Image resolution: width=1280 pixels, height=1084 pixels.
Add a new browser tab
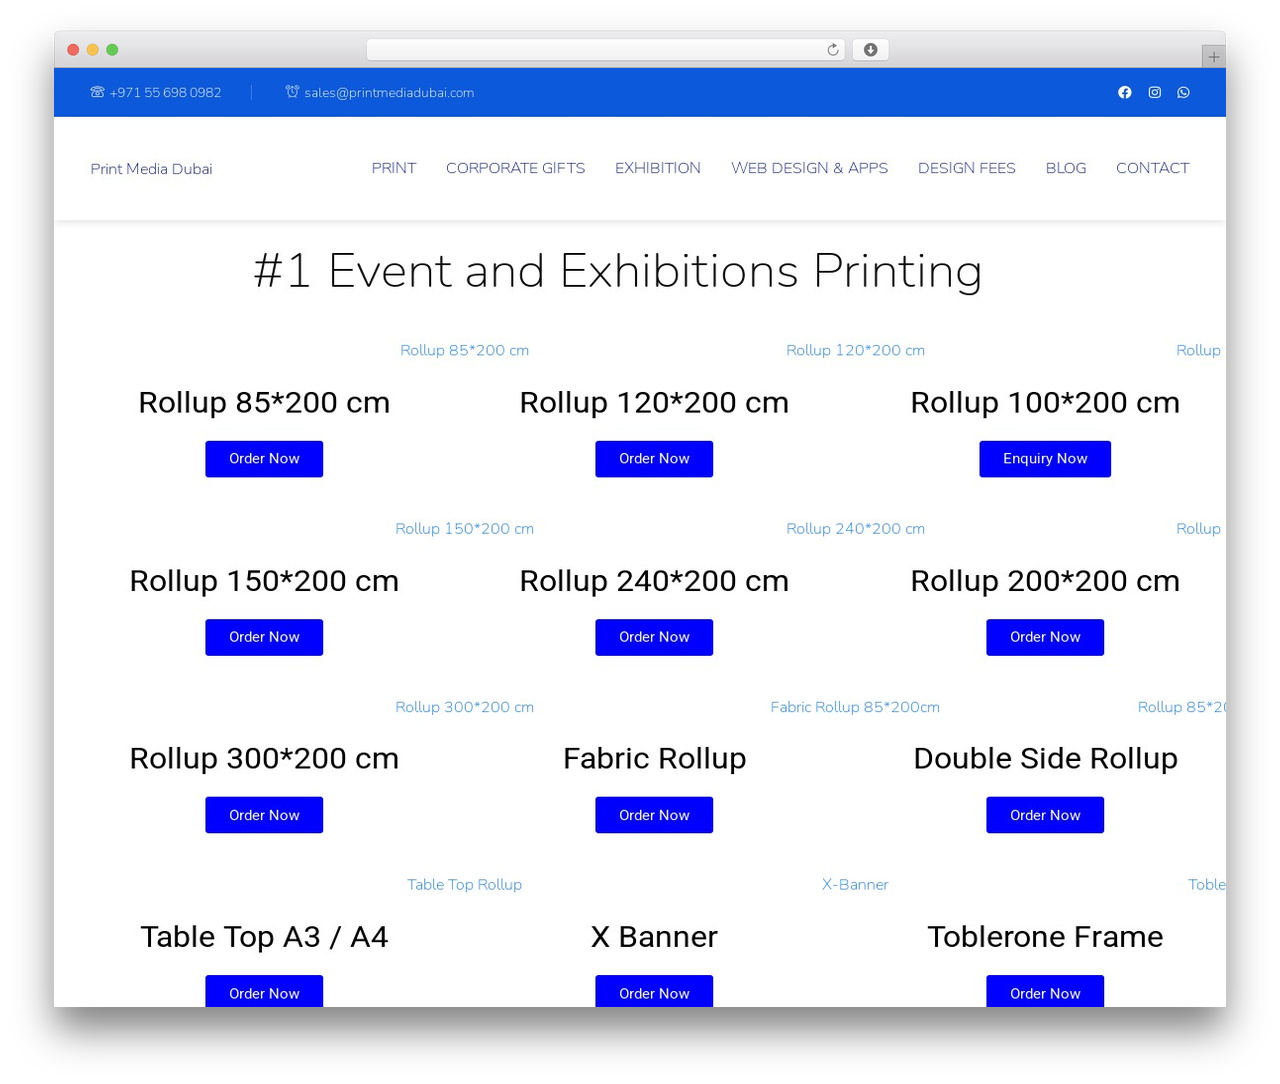coord(1213,57)
